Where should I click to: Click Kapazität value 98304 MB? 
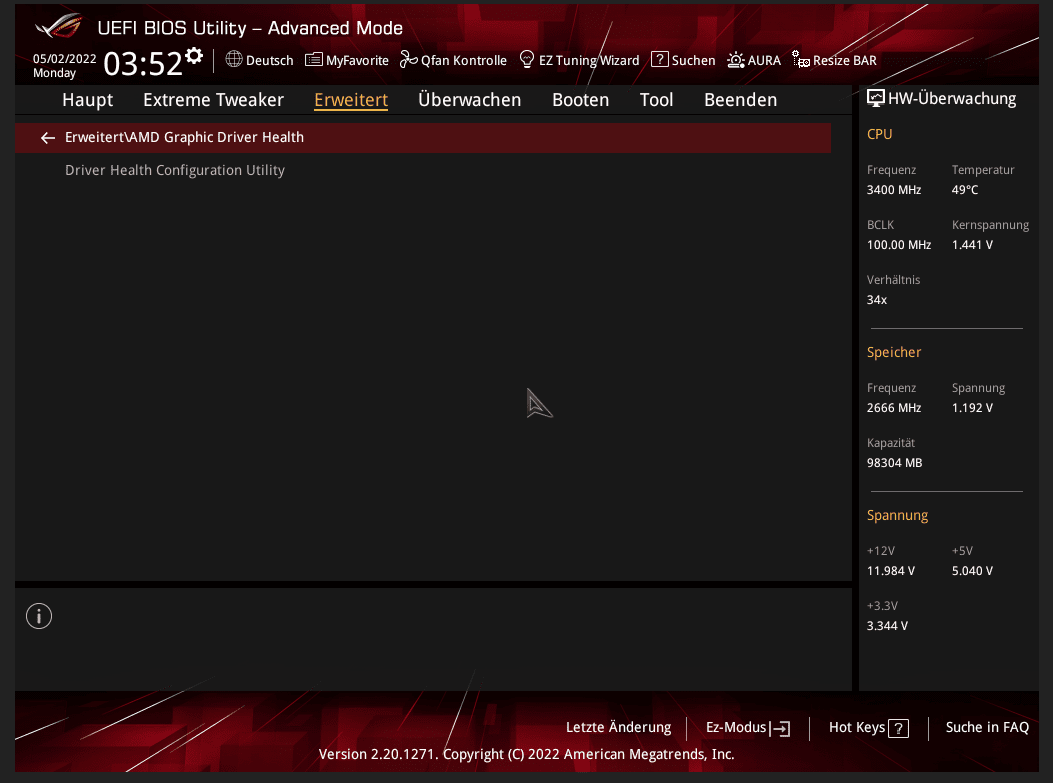895,463
